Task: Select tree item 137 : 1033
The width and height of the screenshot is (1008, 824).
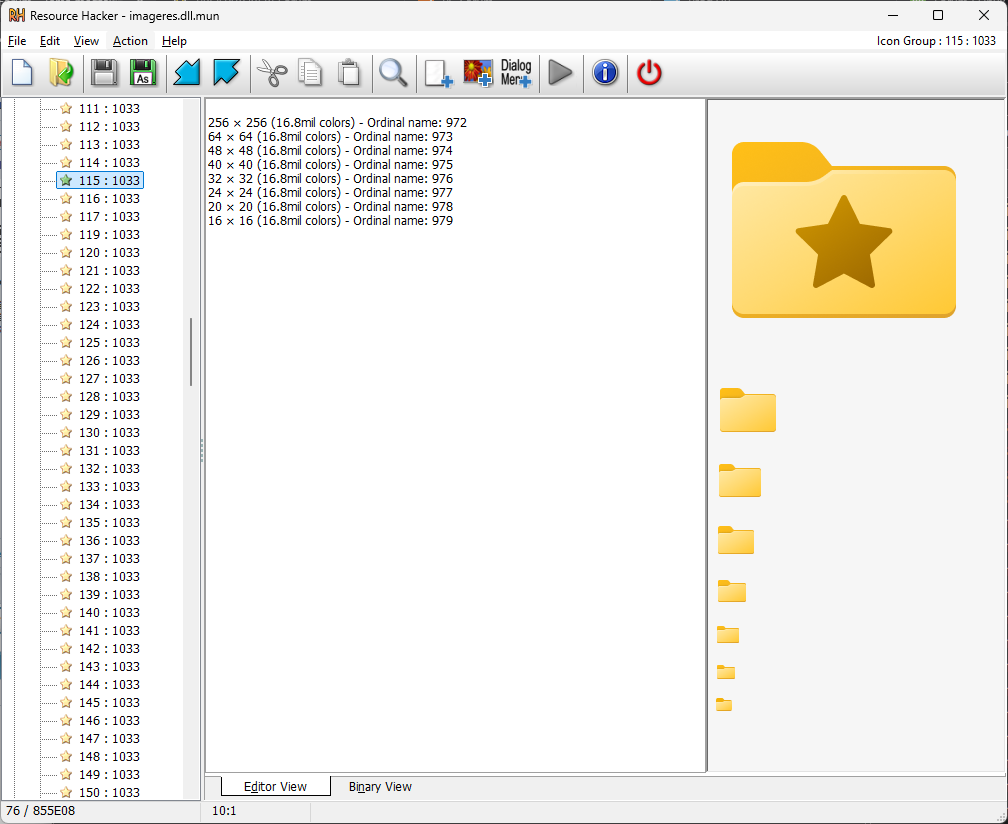Action: (x=109, y=559)
